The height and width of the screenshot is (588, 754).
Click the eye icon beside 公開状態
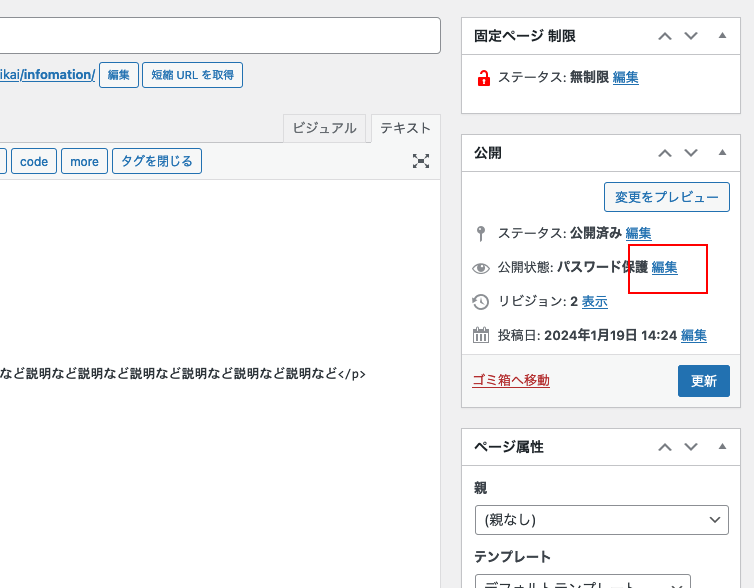[x=481, y=268]
